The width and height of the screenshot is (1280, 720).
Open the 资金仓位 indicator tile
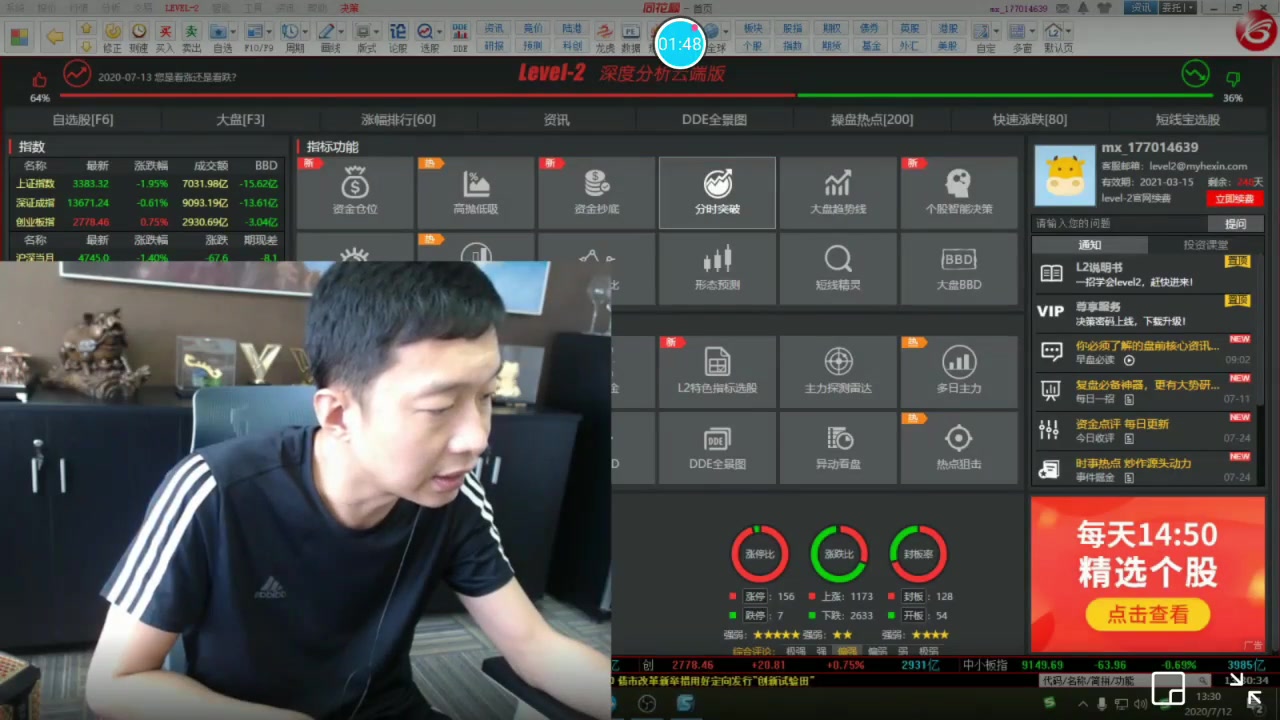[x=355, y=193]
